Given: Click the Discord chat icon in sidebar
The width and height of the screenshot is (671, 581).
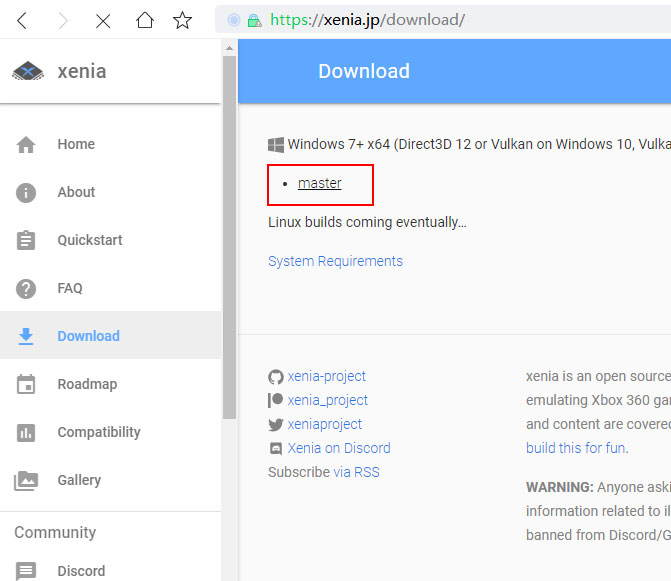Looking at the screenshot, I should 26,571.
